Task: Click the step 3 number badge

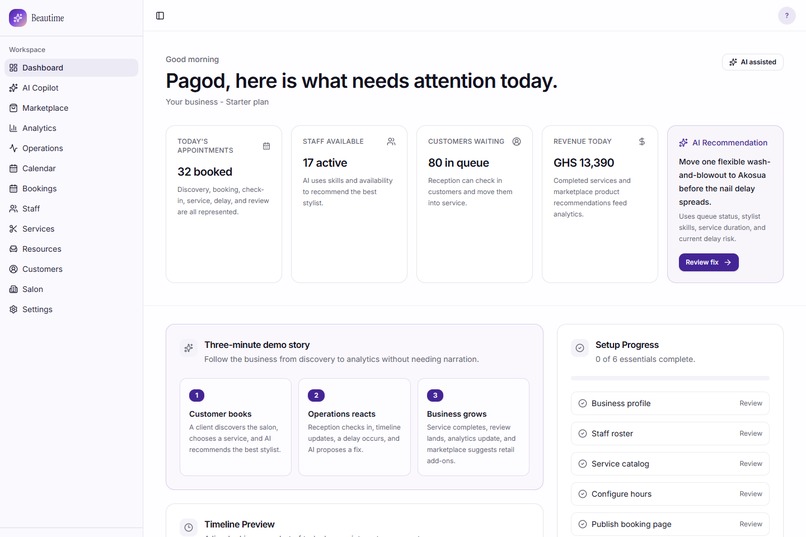Action: [435, 395]
